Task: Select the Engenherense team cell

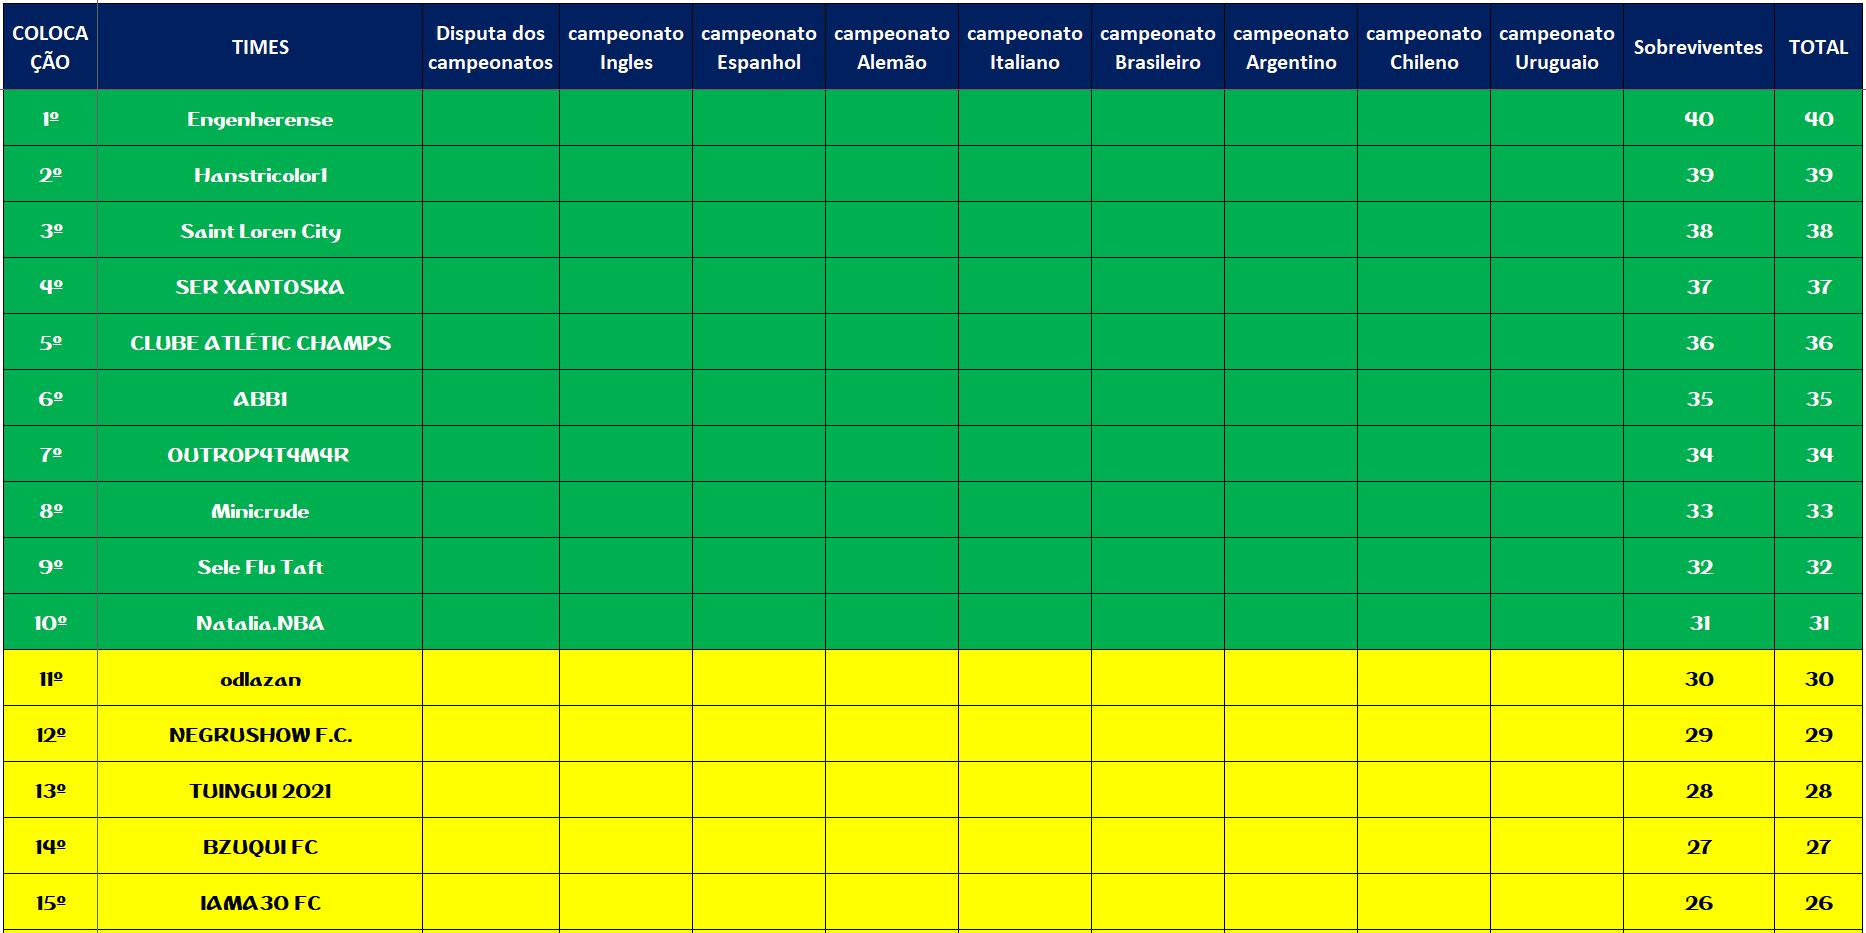Action: pos(260,119)
